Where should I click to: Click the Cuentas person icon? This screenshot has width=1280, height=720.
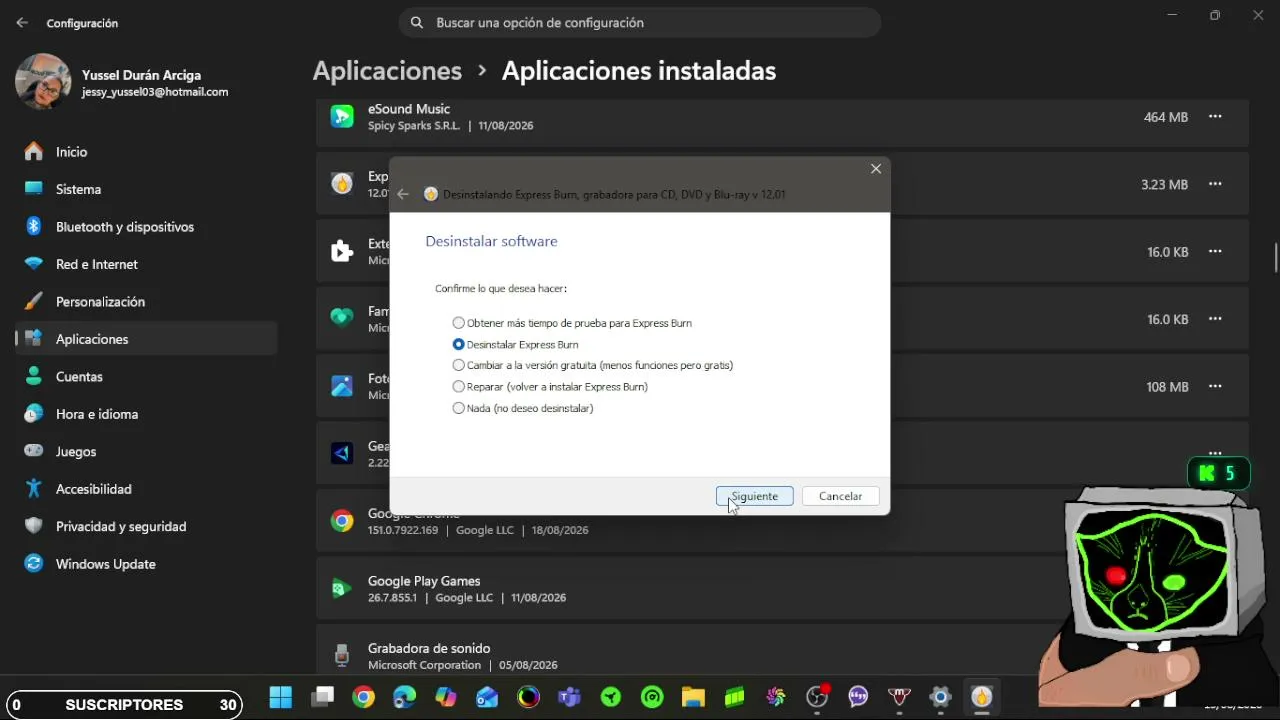click(x=34, y=377)
